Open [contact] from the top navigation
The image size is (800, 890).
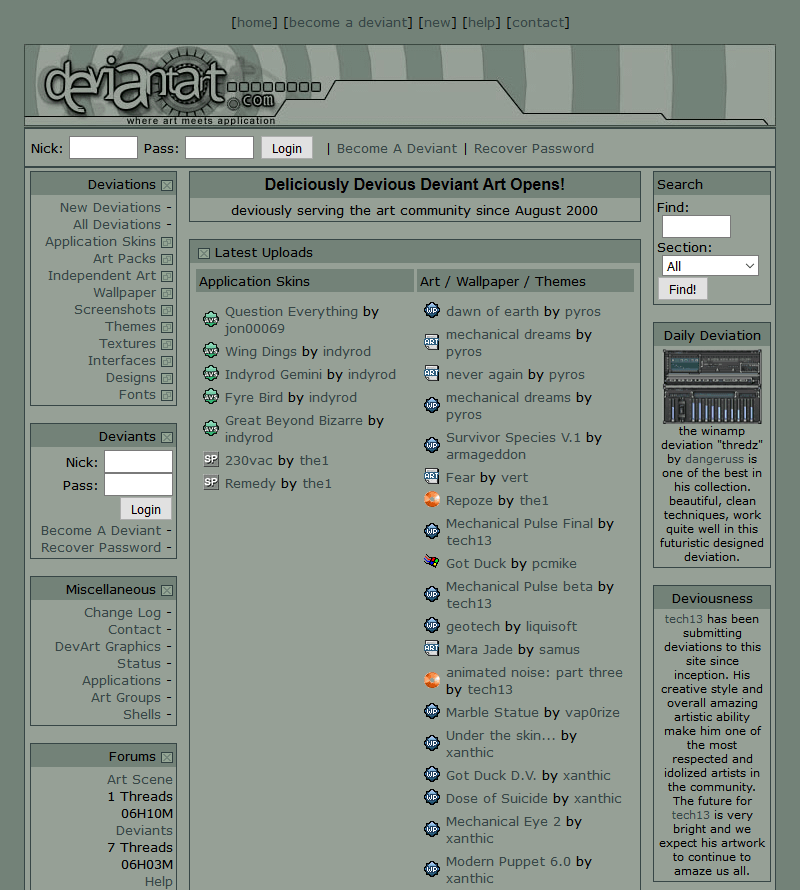tap(538, 22)
